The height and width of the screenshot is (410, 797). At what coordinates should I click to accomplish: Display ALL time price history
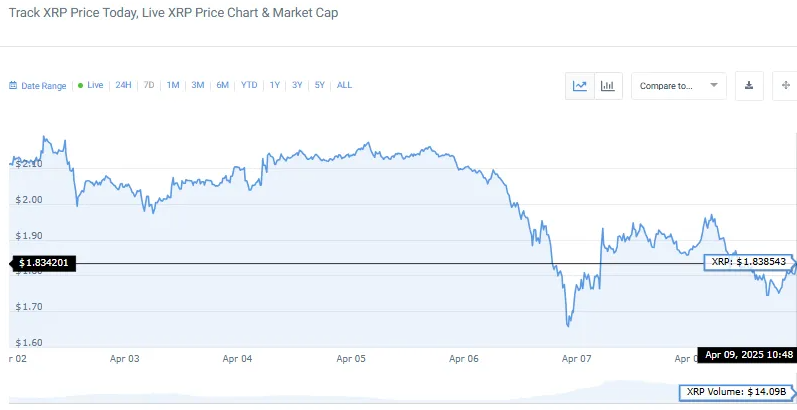coord(344,86)
